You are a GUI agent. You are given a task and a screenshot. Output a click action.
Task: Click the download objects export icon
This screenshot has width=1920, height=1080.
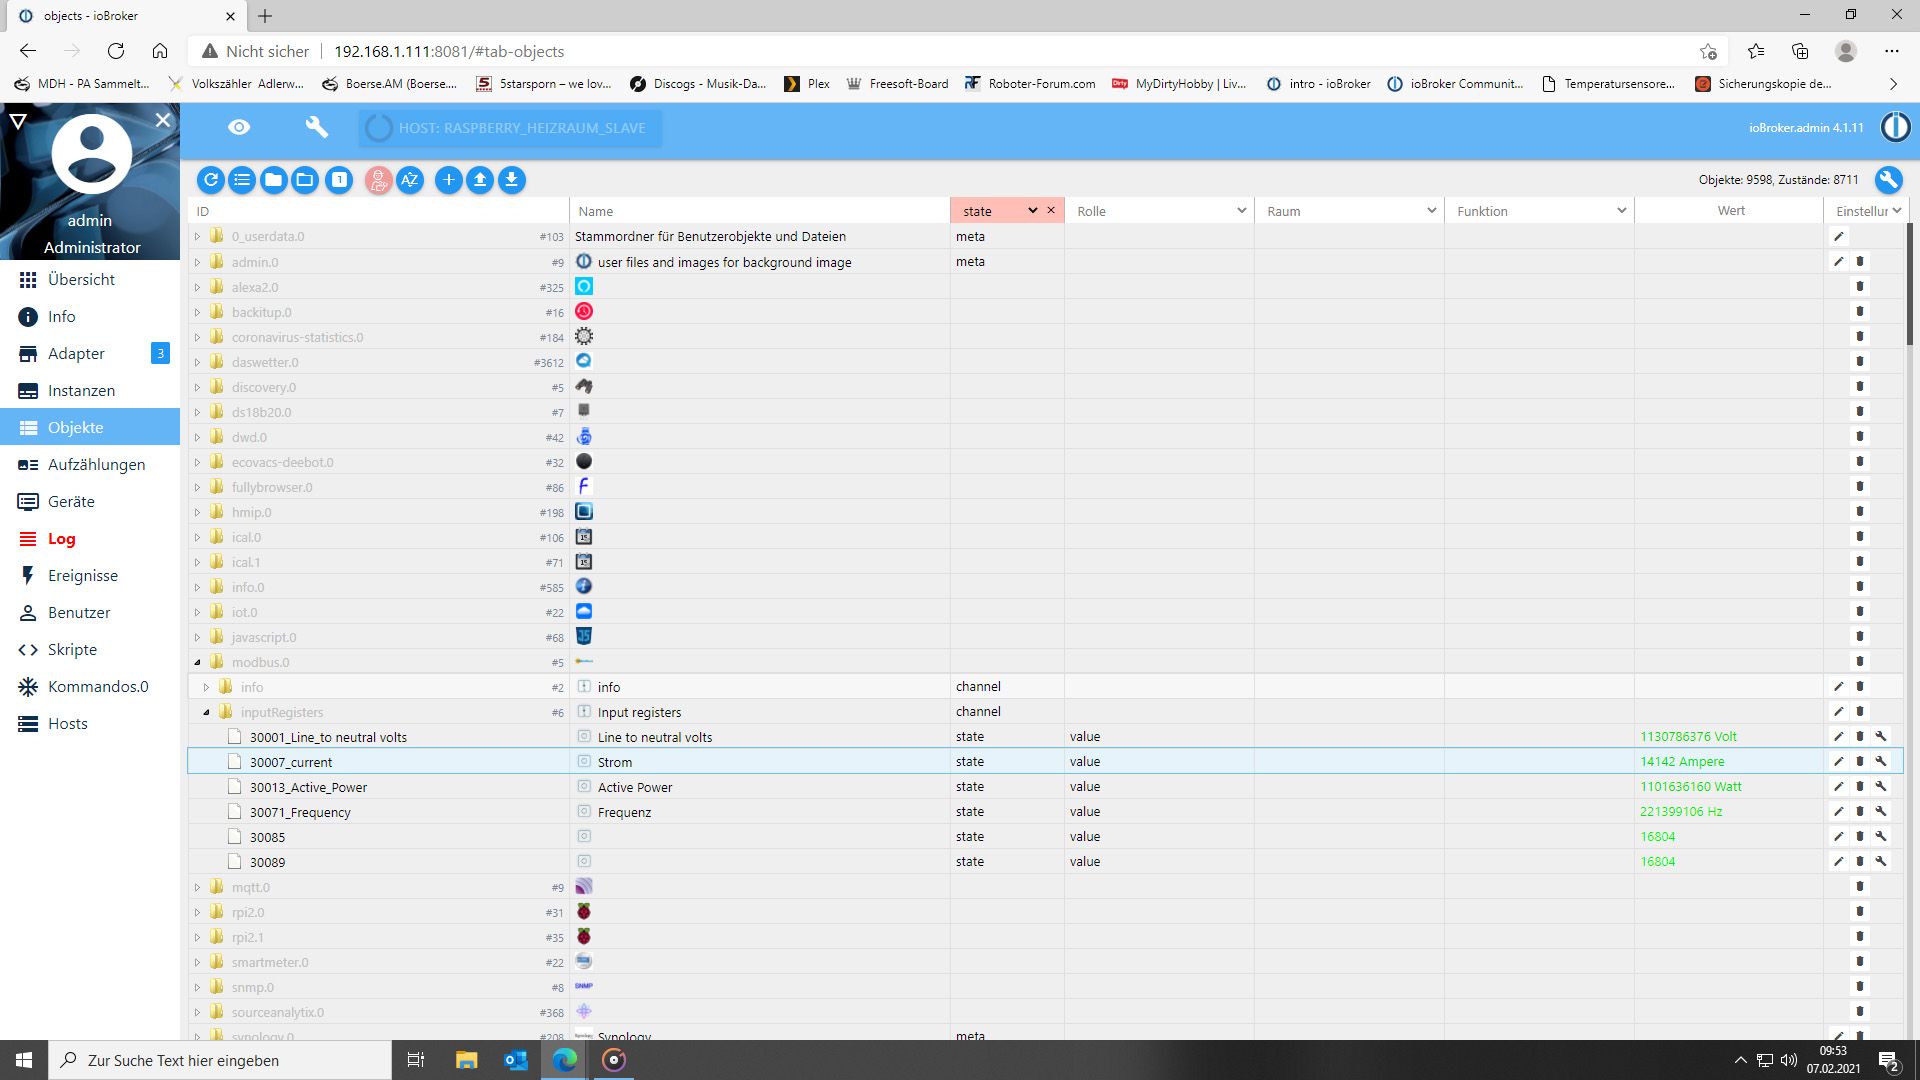(512, 180)
